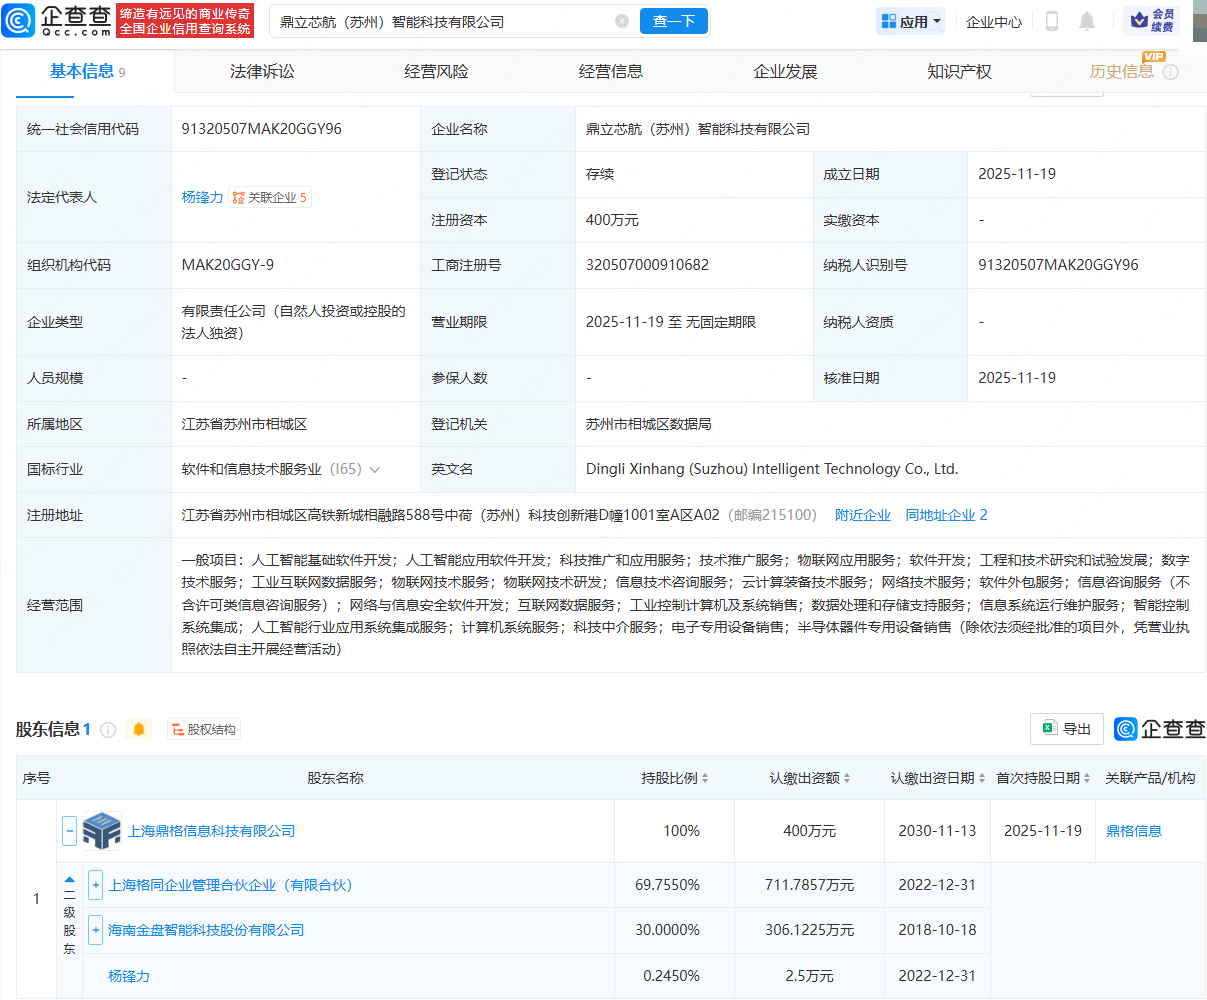The width and height of the screenshot is (1207, 1000).
Task: Click the company name search input field
Action: click(440, 21)
